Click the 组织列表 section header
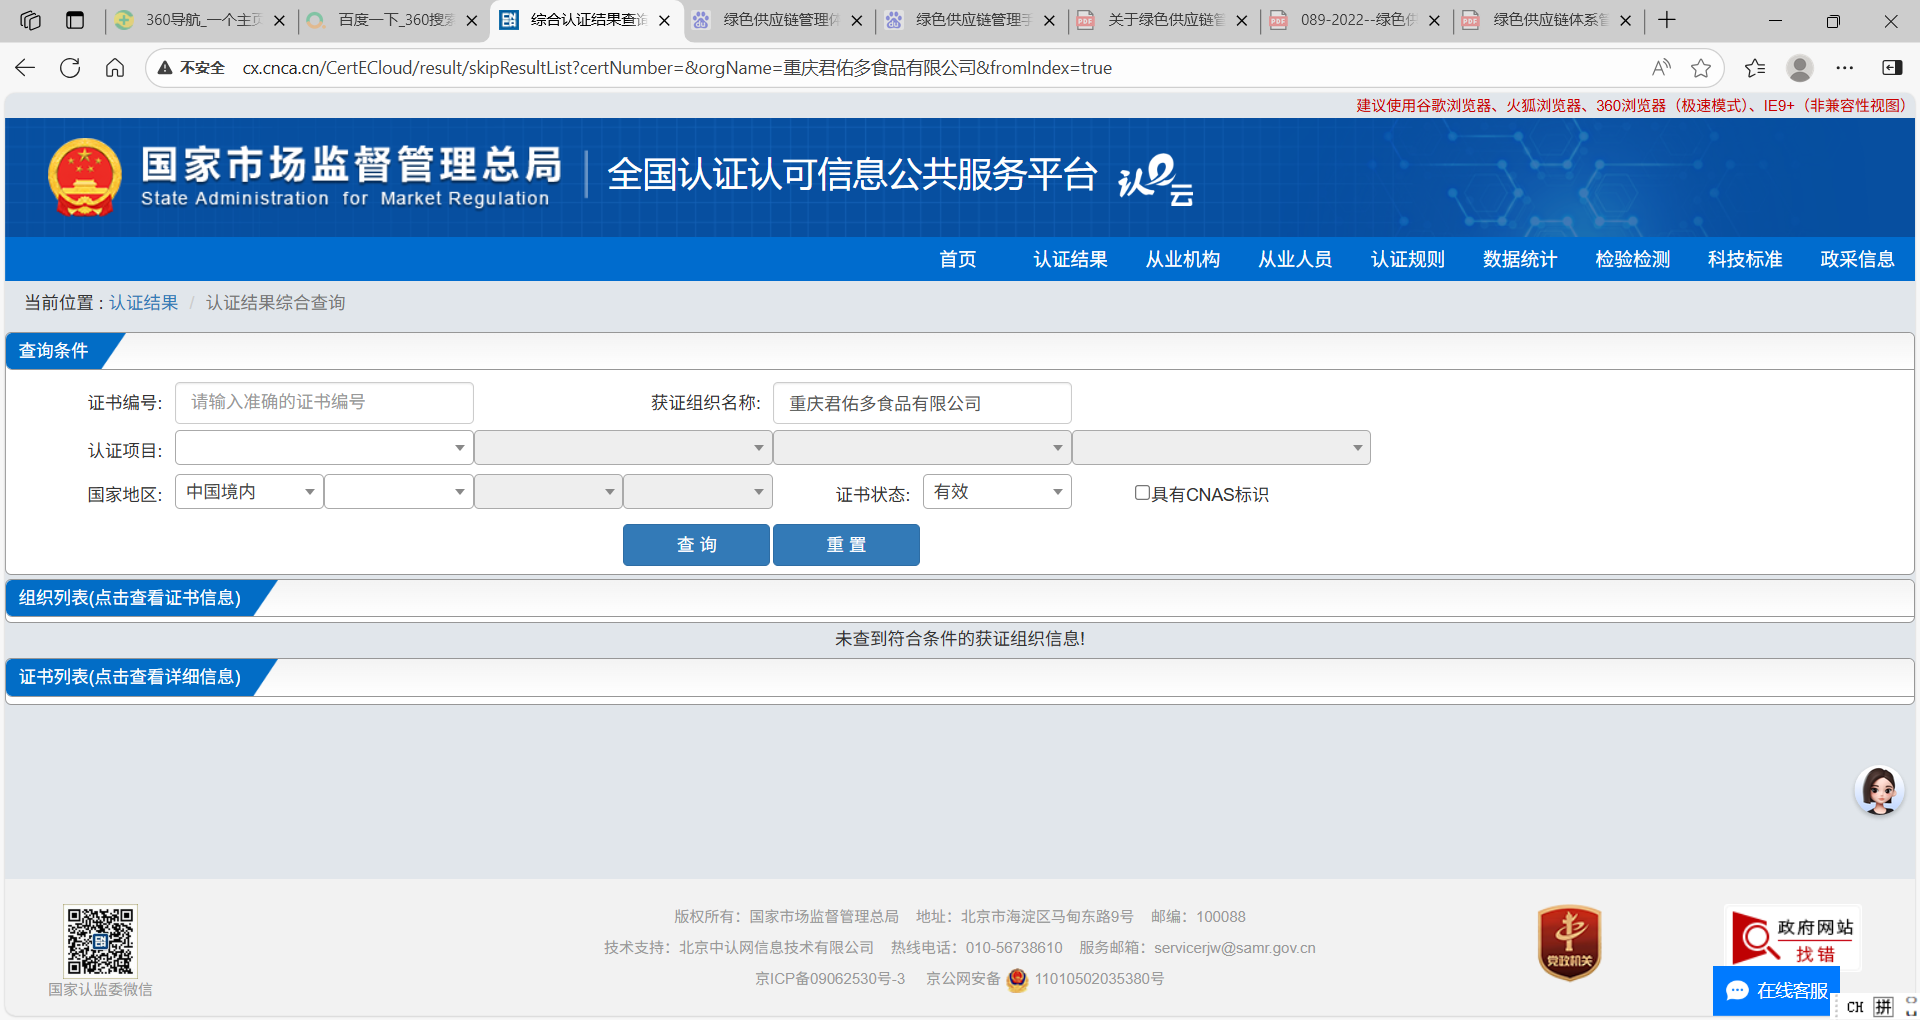Image resolution: width=1920 pixels, height=1020 pixels. click(x=130, y=598)
